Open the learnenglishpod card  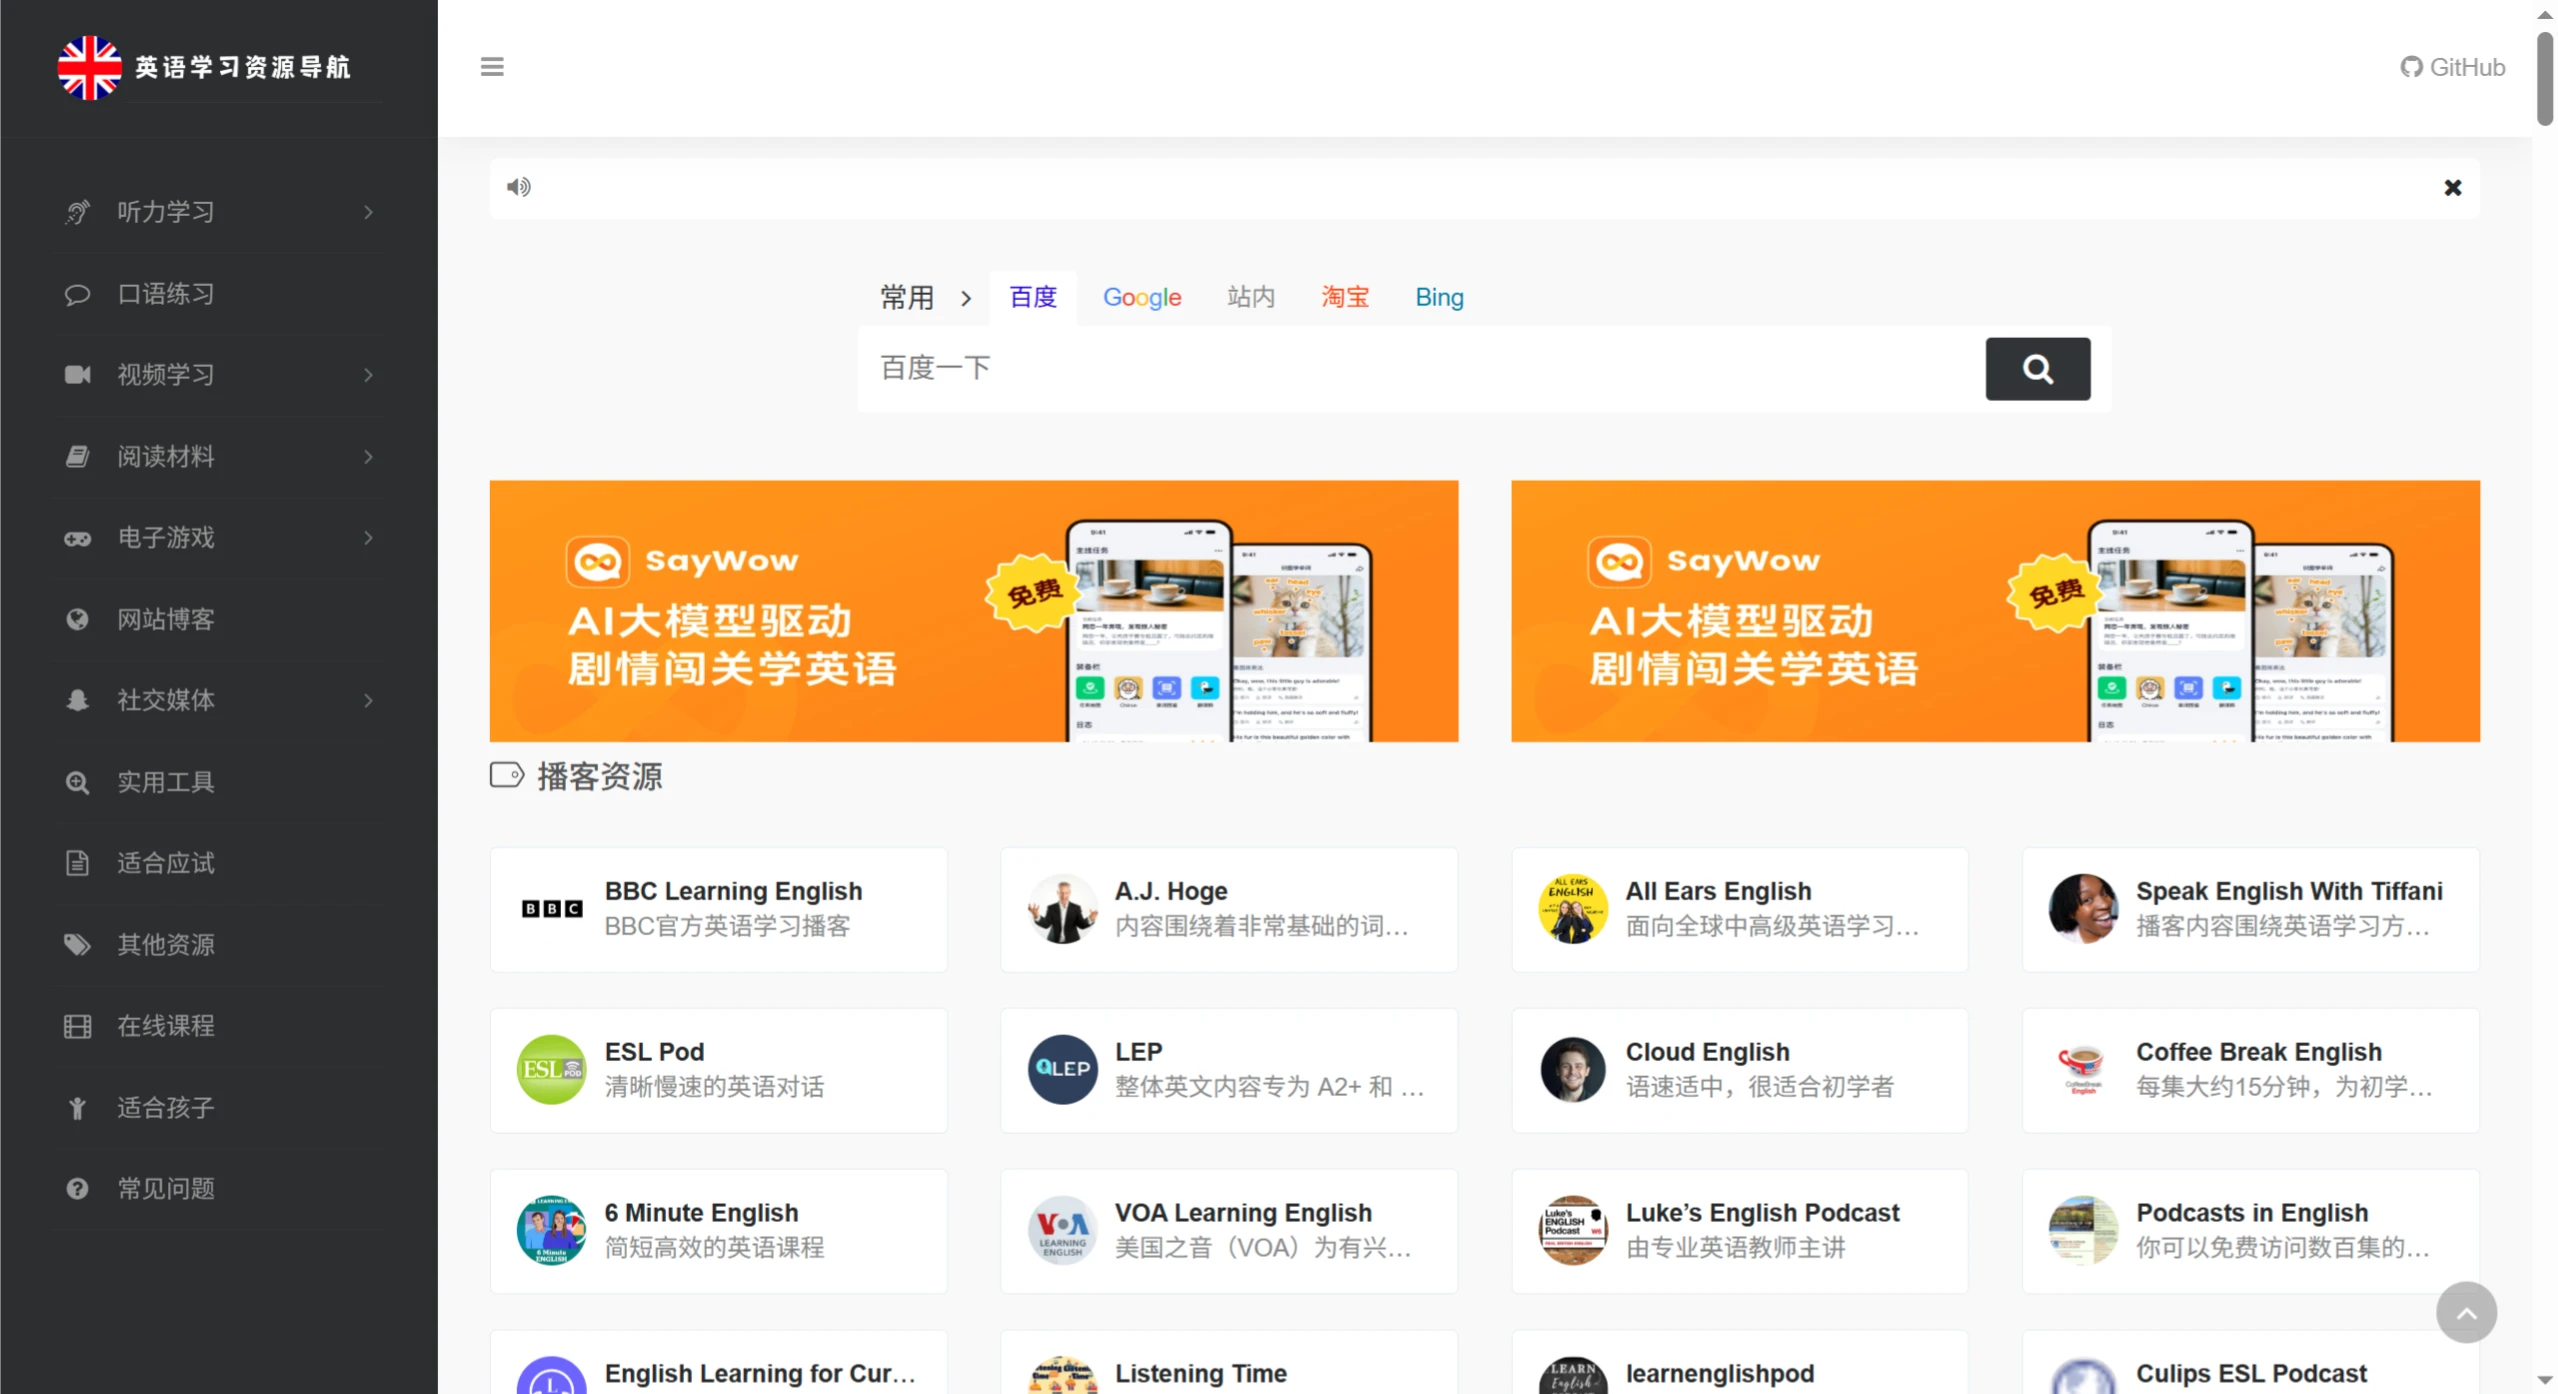1739,1362
